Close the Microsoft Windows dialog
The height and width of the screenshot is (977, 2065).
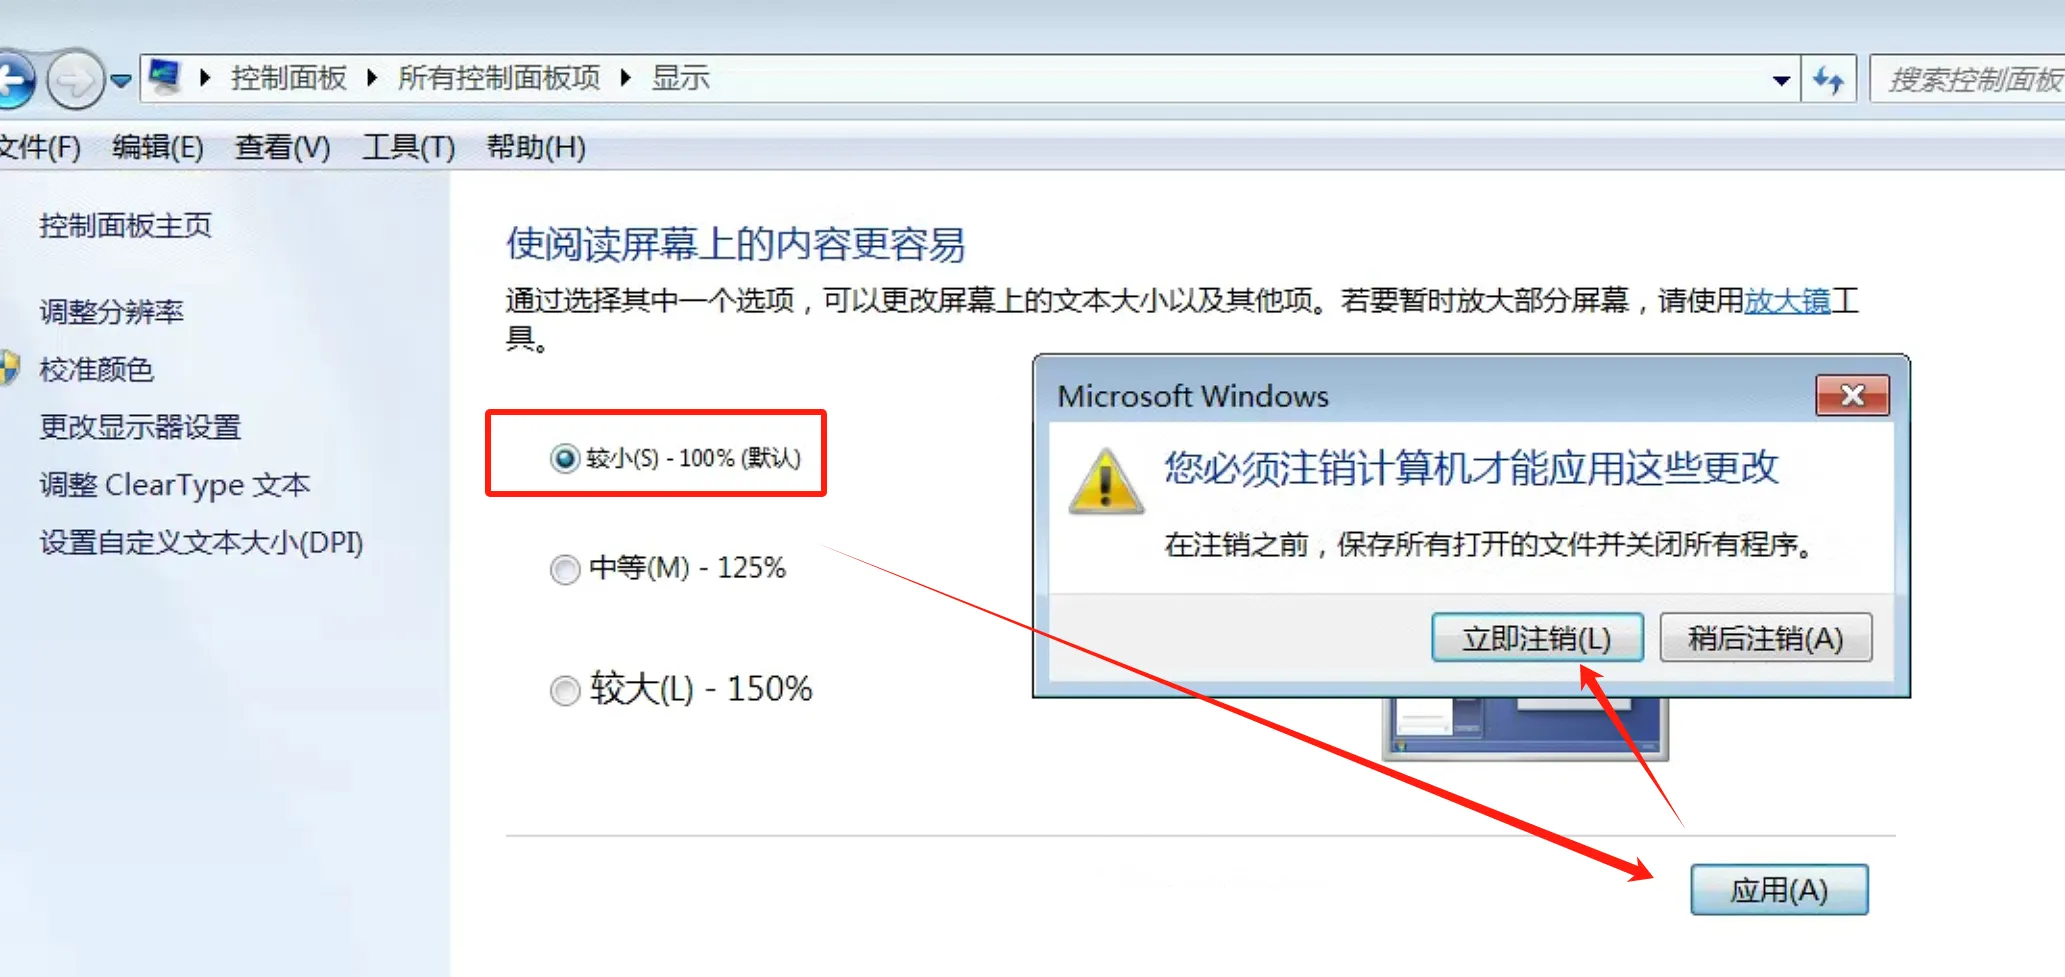(1852, 395)
